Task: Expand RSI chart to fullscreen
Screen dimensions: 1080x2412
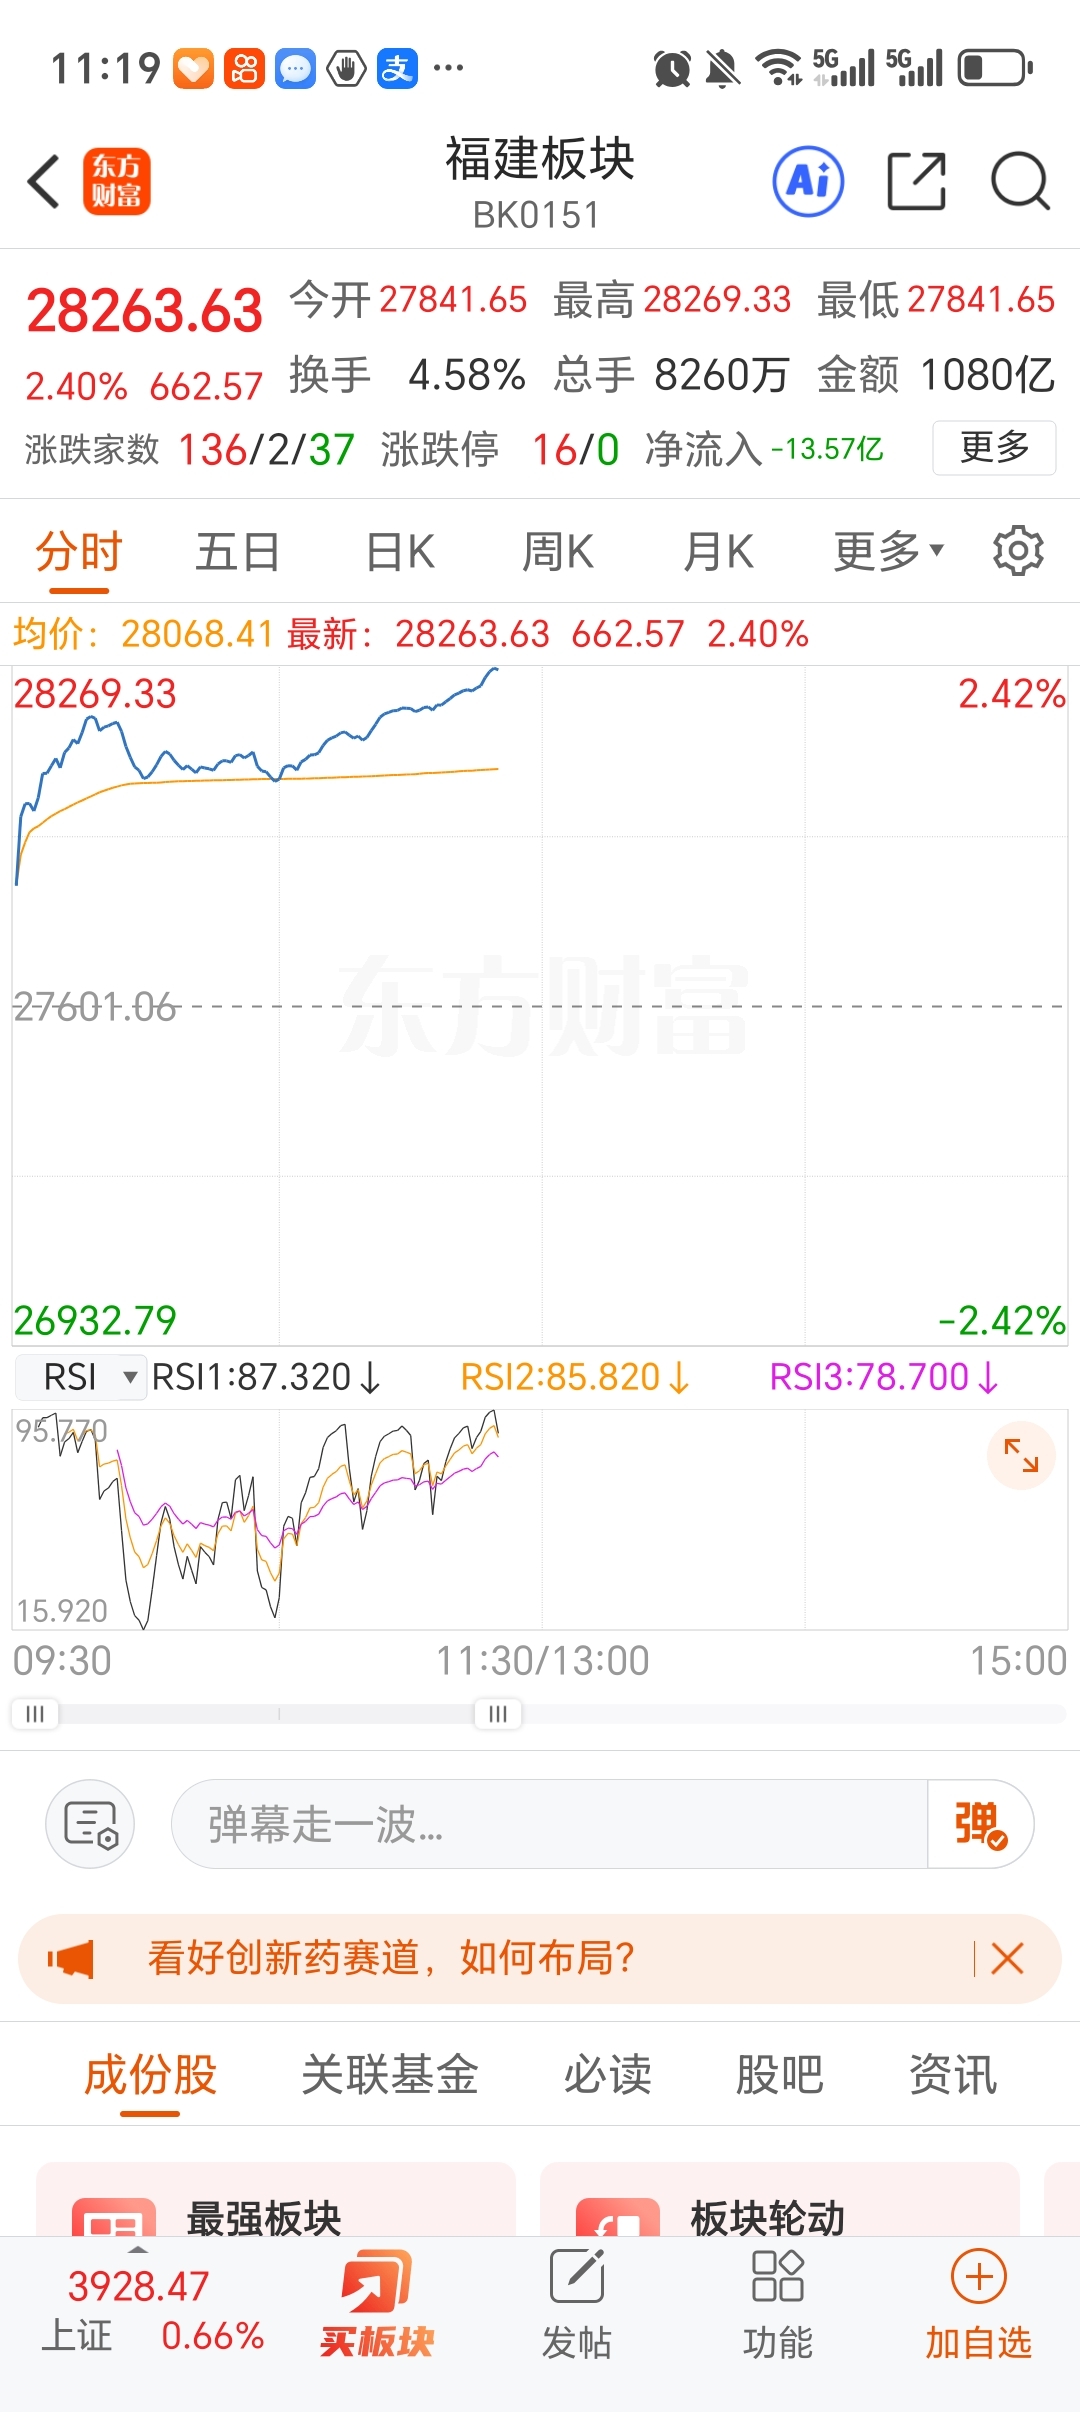Action: click(x=1021, y=1455)
